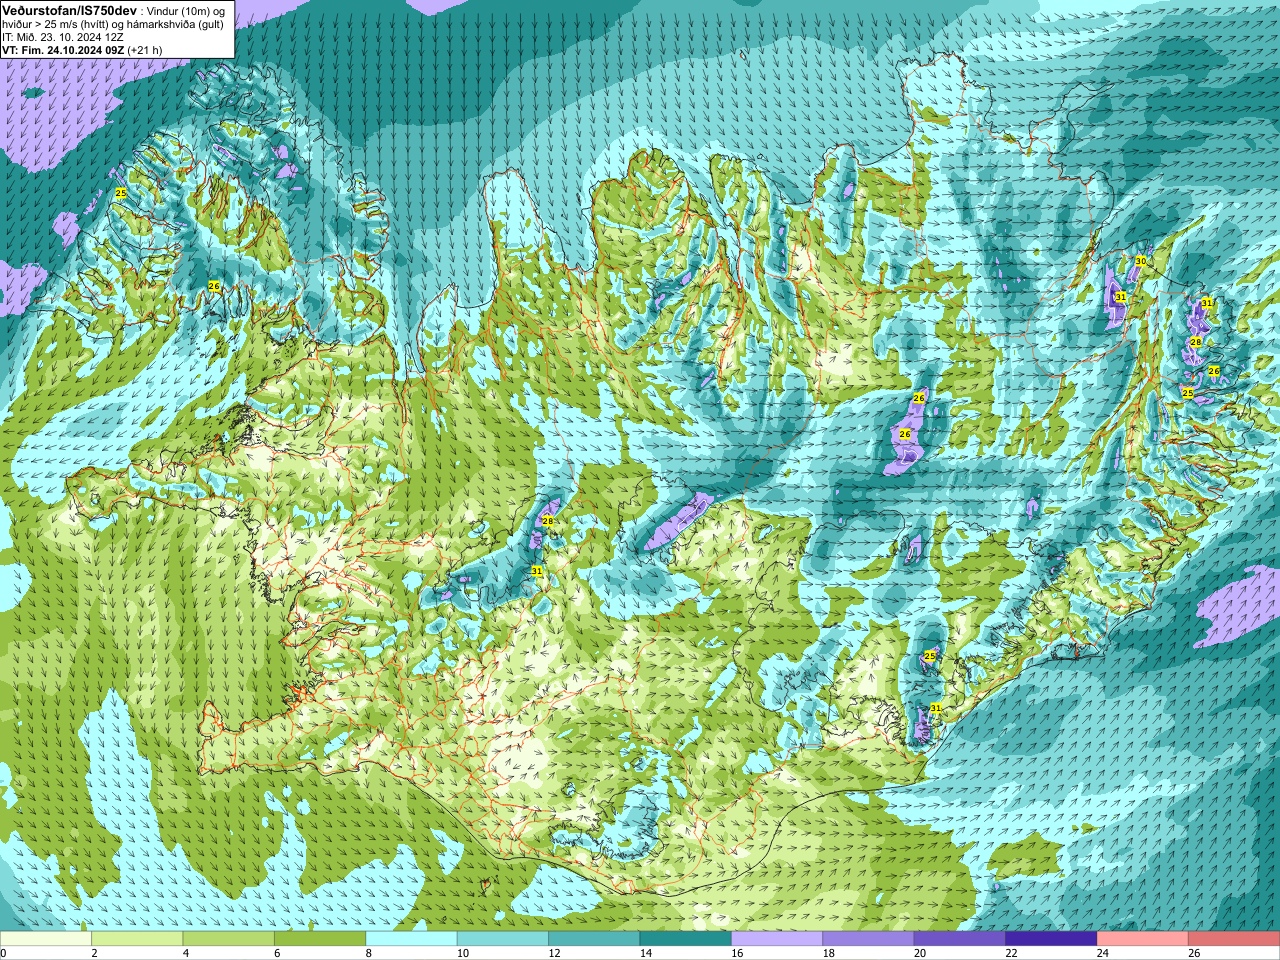1280x960 pixels.
Task: Click the "Vindur (10m) og" caption text
Action: pos(184,10)
